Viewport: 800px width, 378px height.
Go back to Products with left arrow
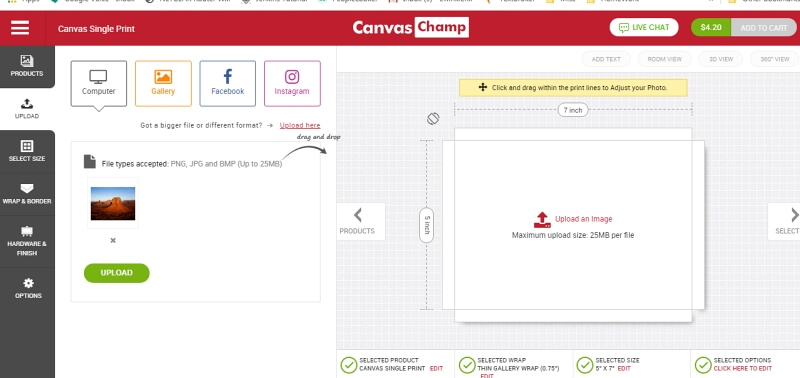pyautogui.click(x=360, y=221)
